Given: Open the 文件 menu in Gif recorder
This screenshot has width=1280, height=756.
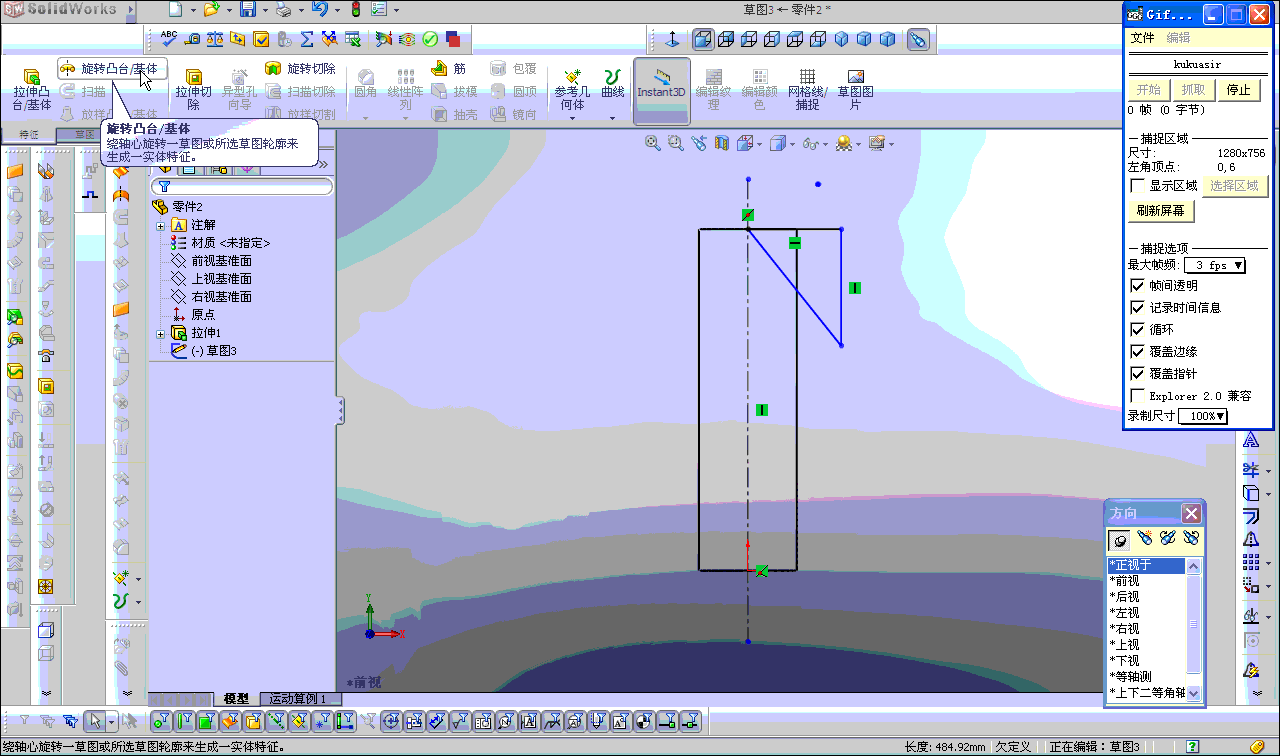Looking at the screenshot, I should (1142, 38).
